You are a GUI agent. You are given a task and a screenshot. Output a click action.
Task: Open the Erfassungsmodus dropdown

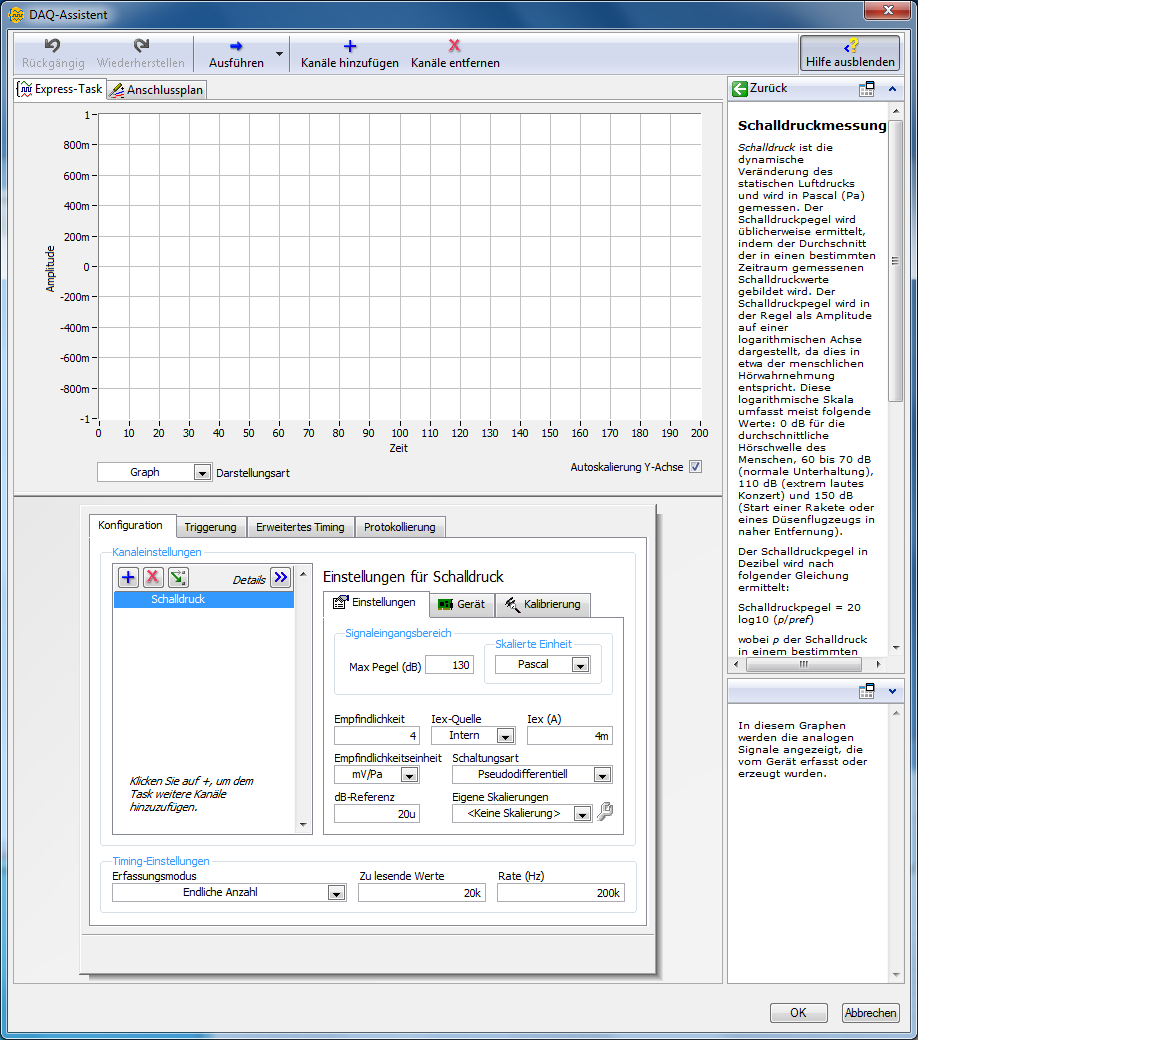pyautogui.click(x=336, y=893)
